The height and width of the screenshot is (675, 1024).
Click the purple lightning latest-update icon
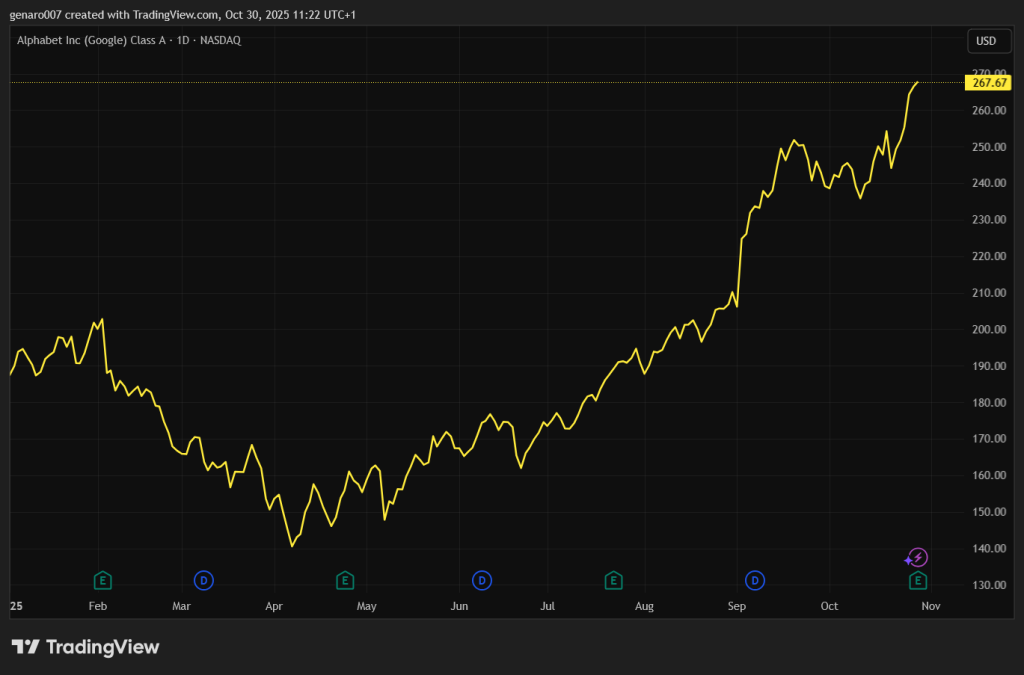[917, 558]
